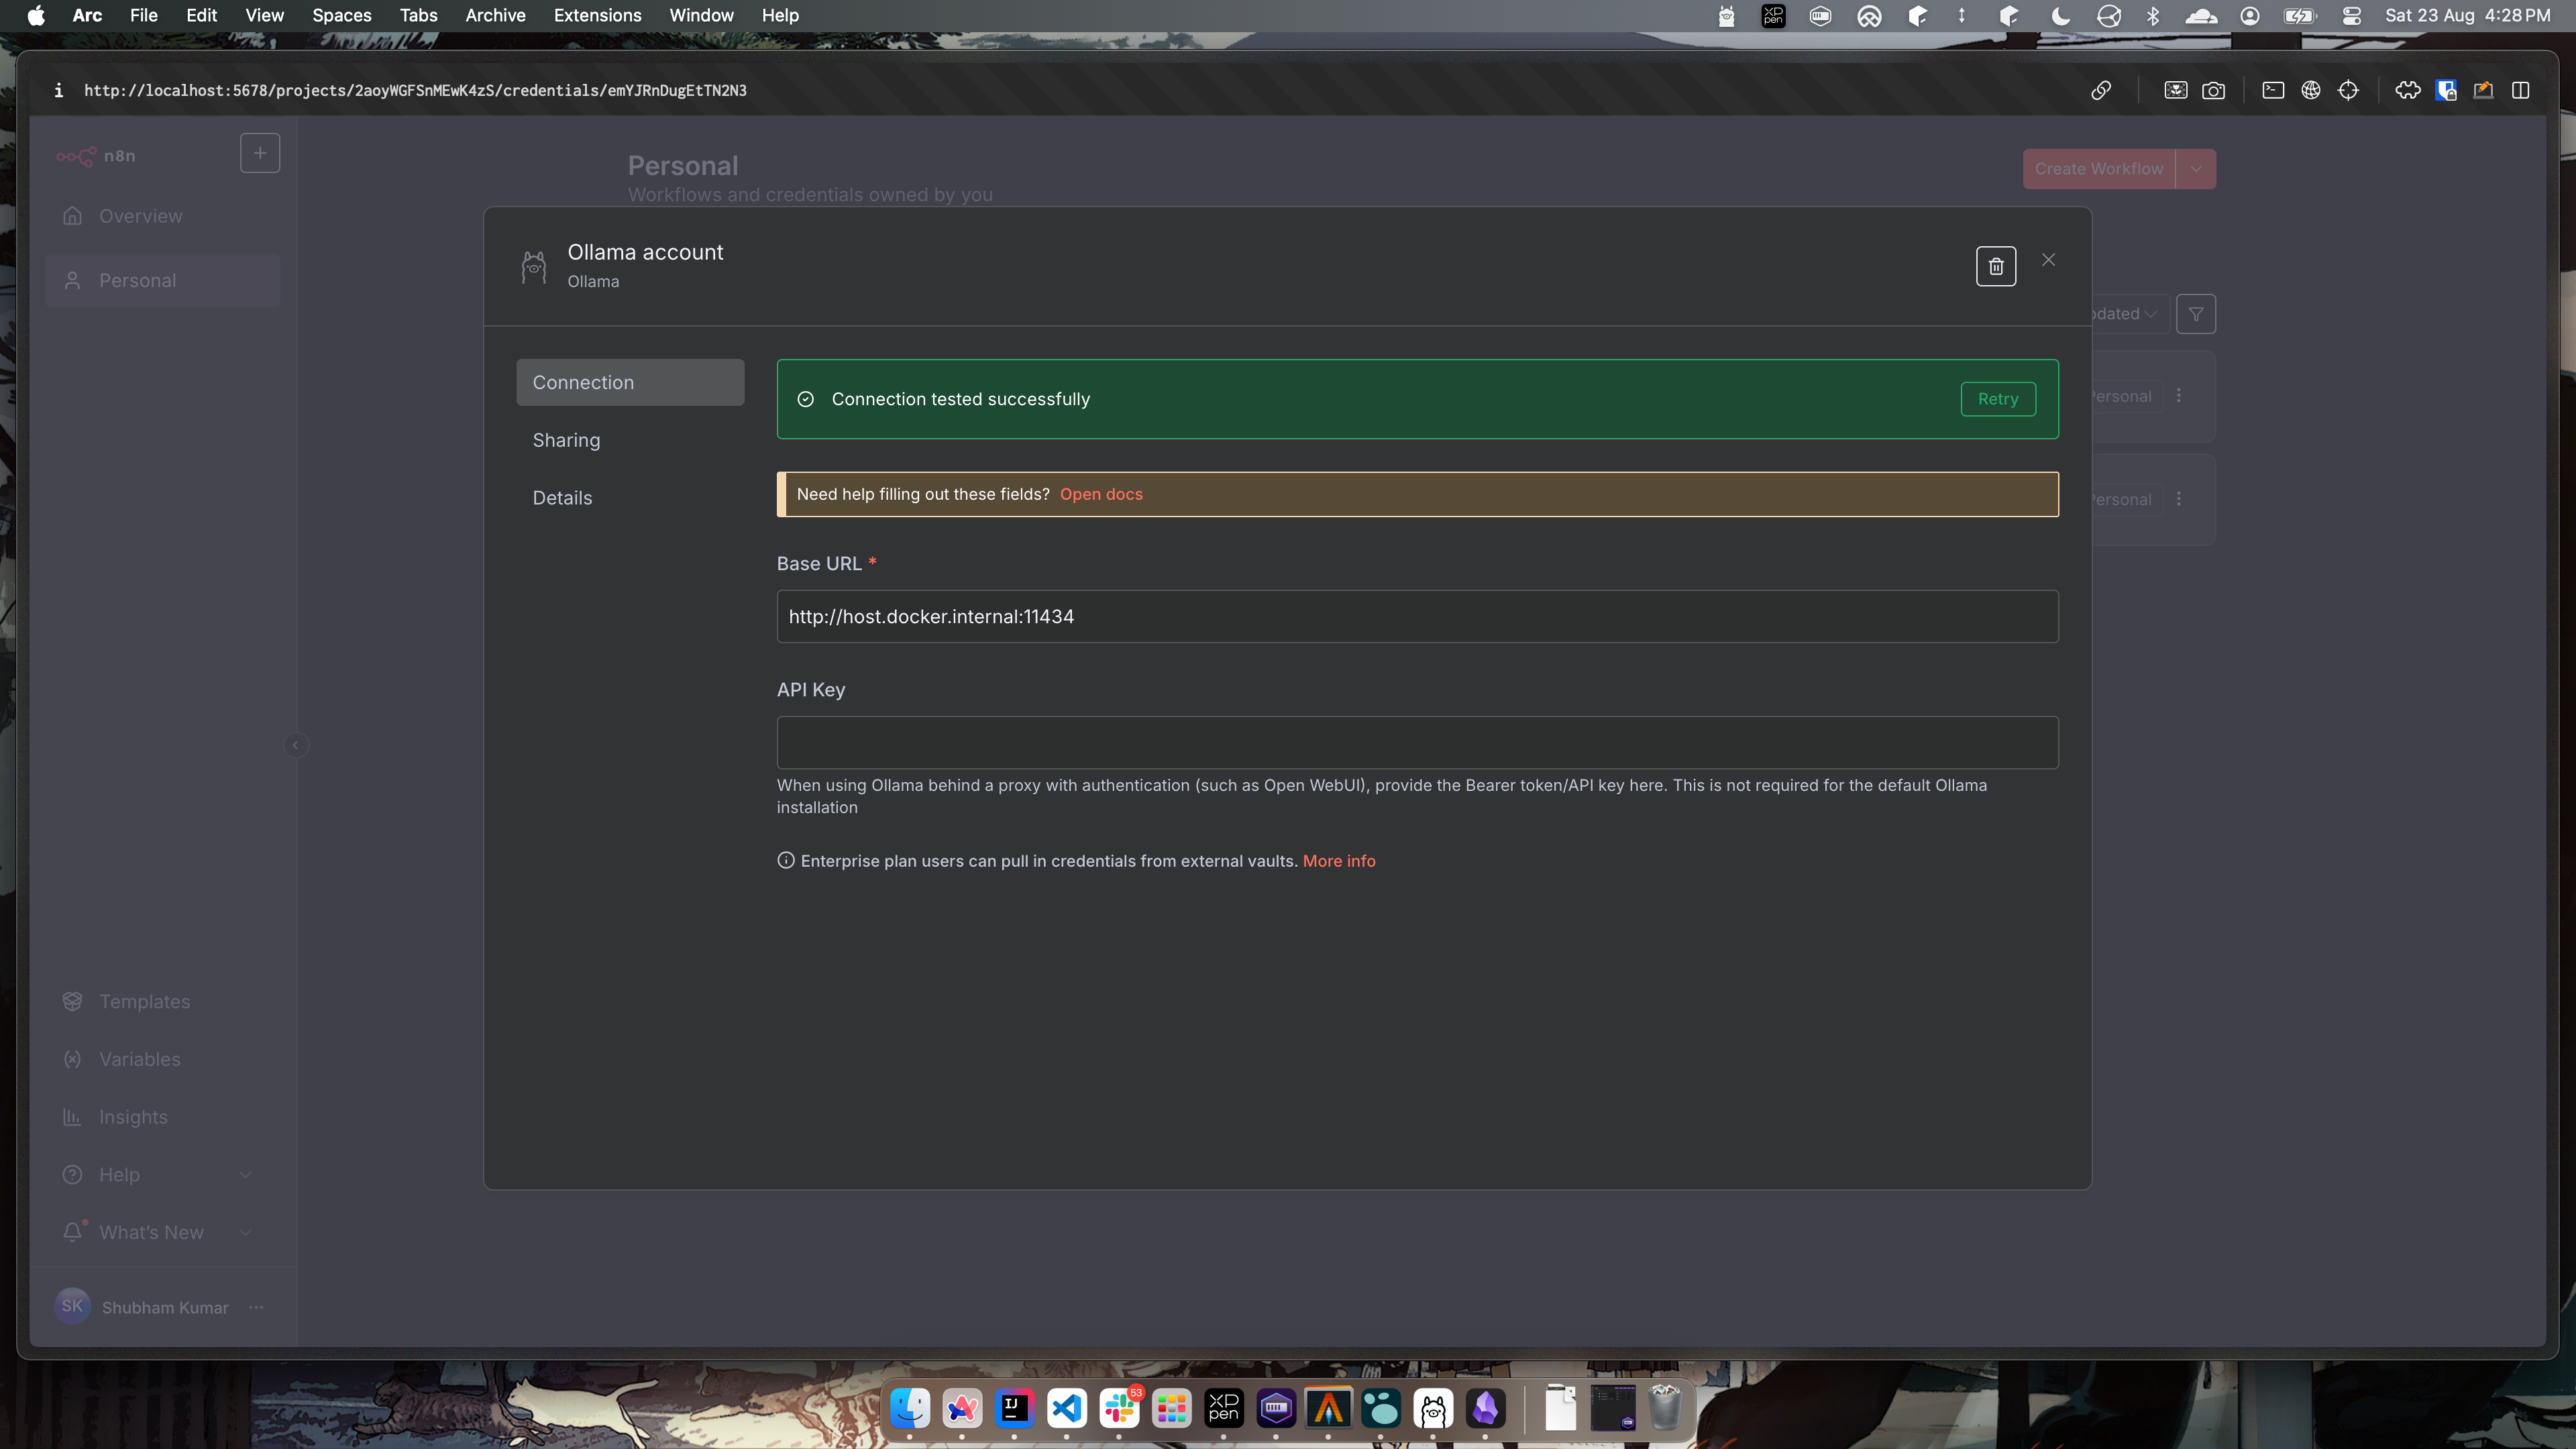
Task: Expand the Create Workflow dropdown arrow
Action: 2196,168
